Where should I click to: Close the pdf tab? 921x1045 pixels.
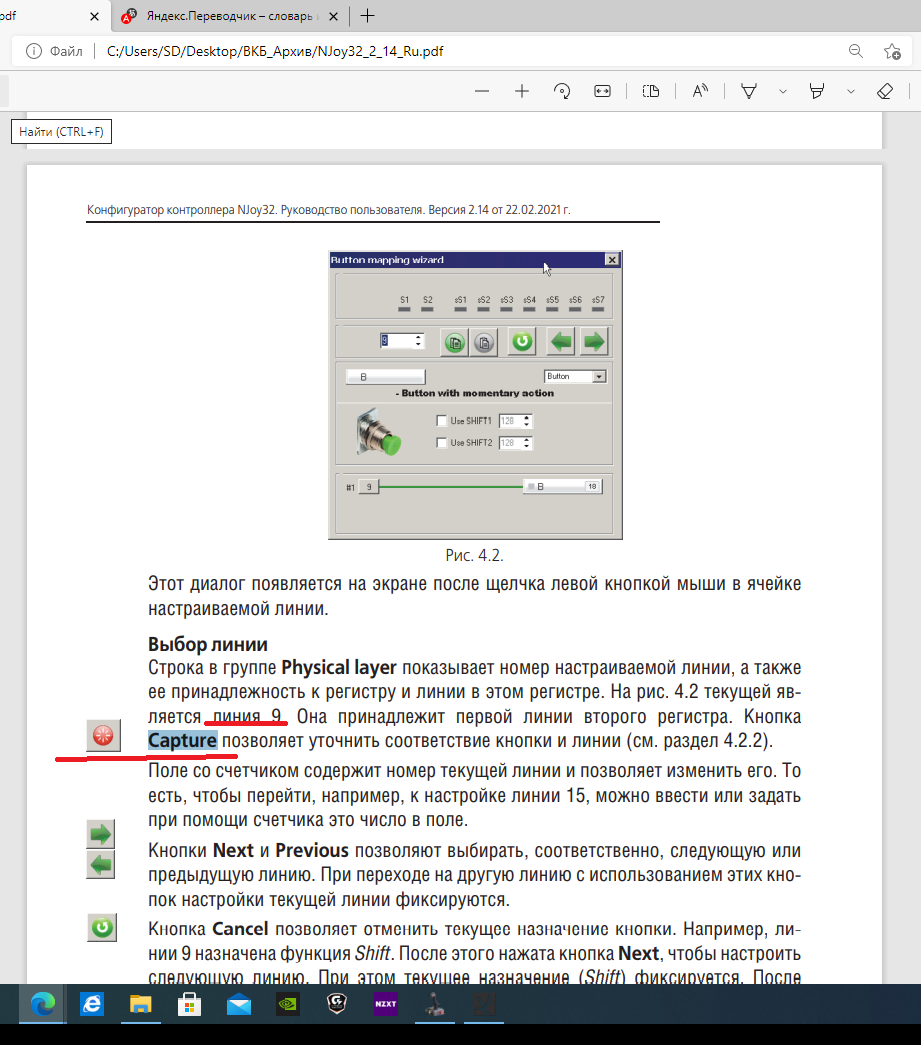[95, 17]
